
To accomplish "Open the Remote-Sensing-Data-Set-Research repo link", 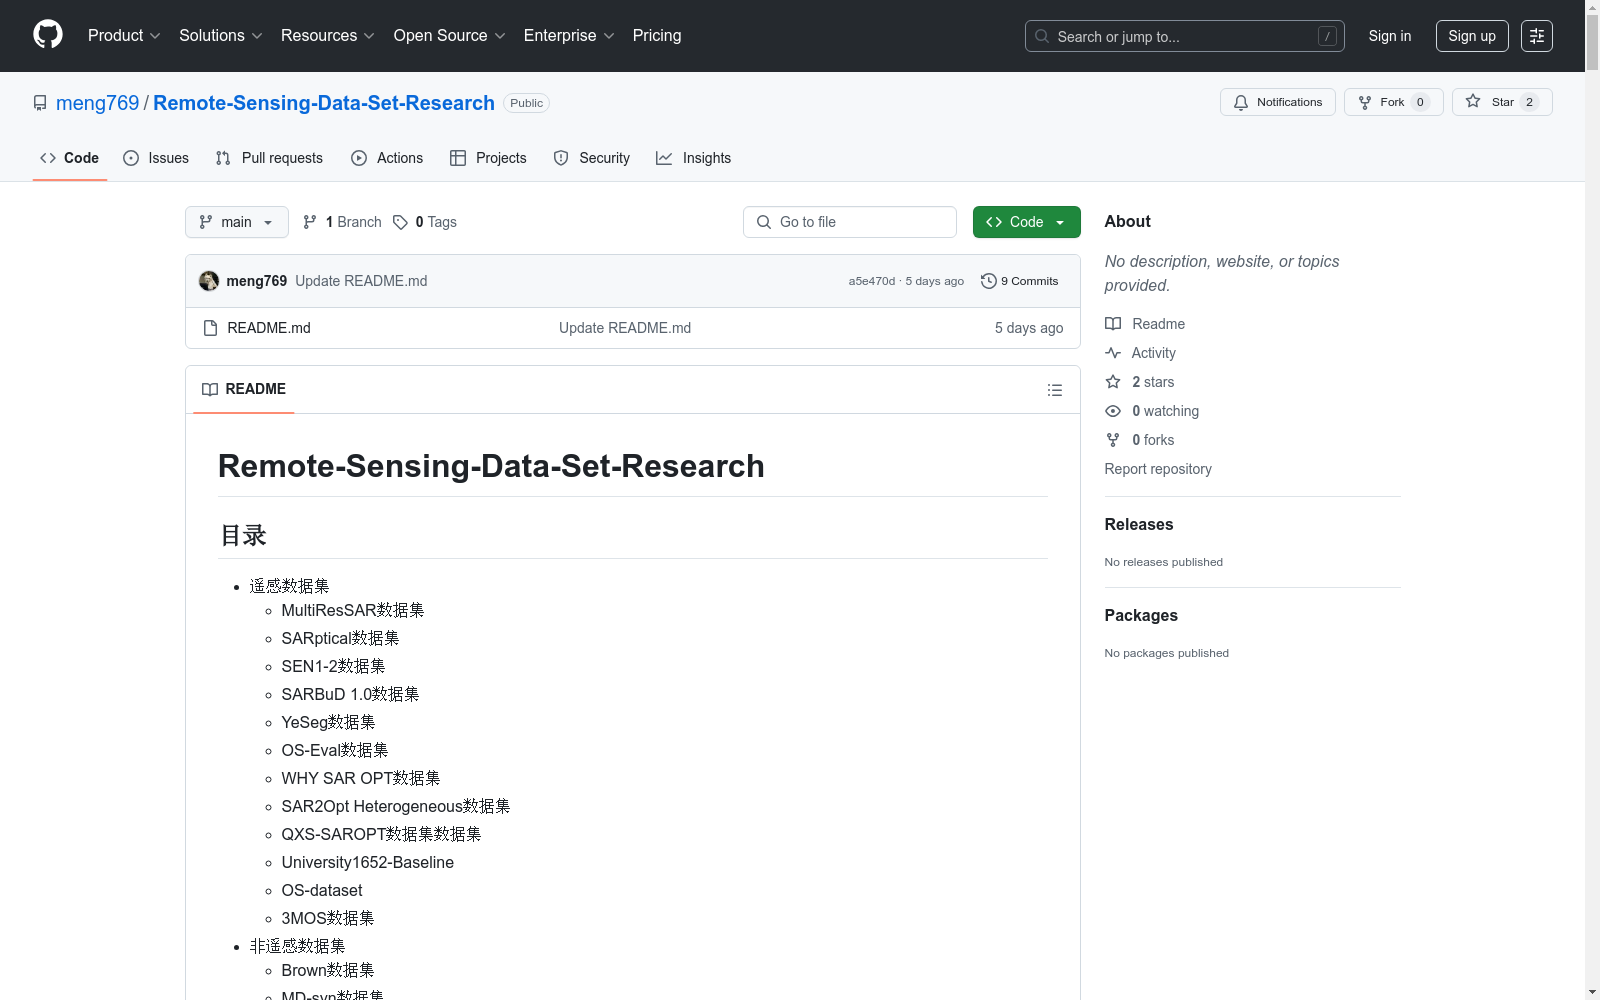I will [324, 103].
